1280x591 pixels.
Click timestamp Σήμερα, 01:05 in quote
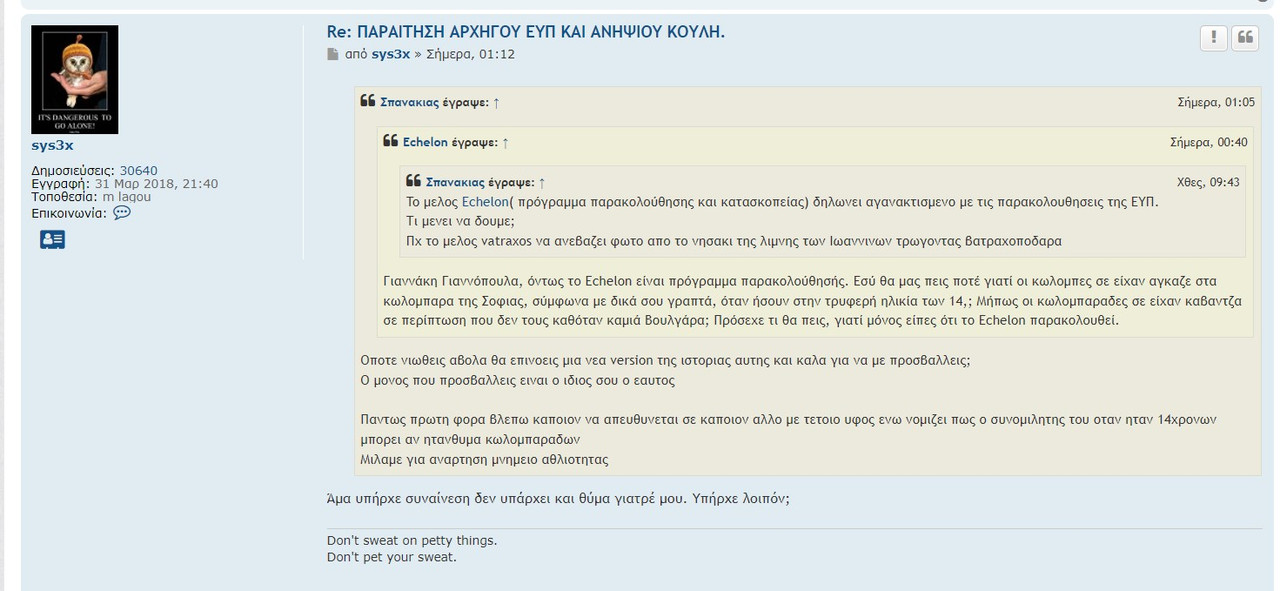click(x=1216, y=102)
